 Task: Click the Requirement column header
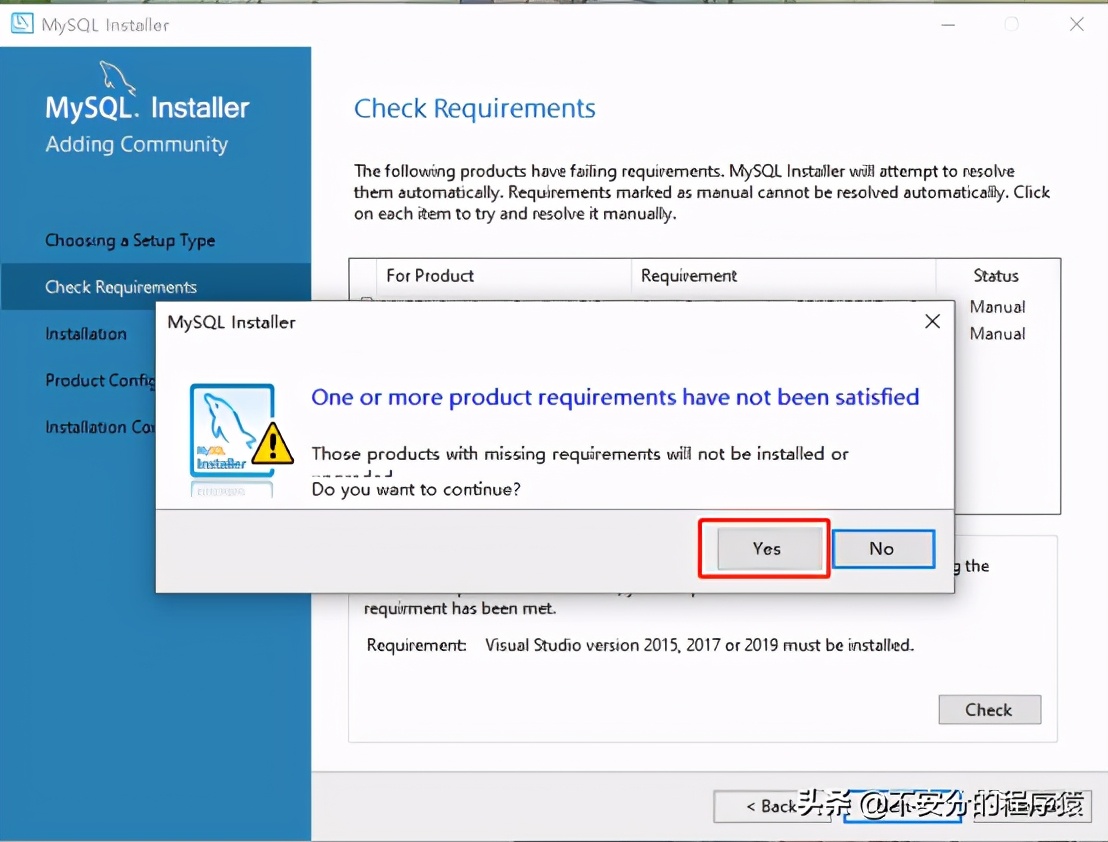tap(688, 275)
